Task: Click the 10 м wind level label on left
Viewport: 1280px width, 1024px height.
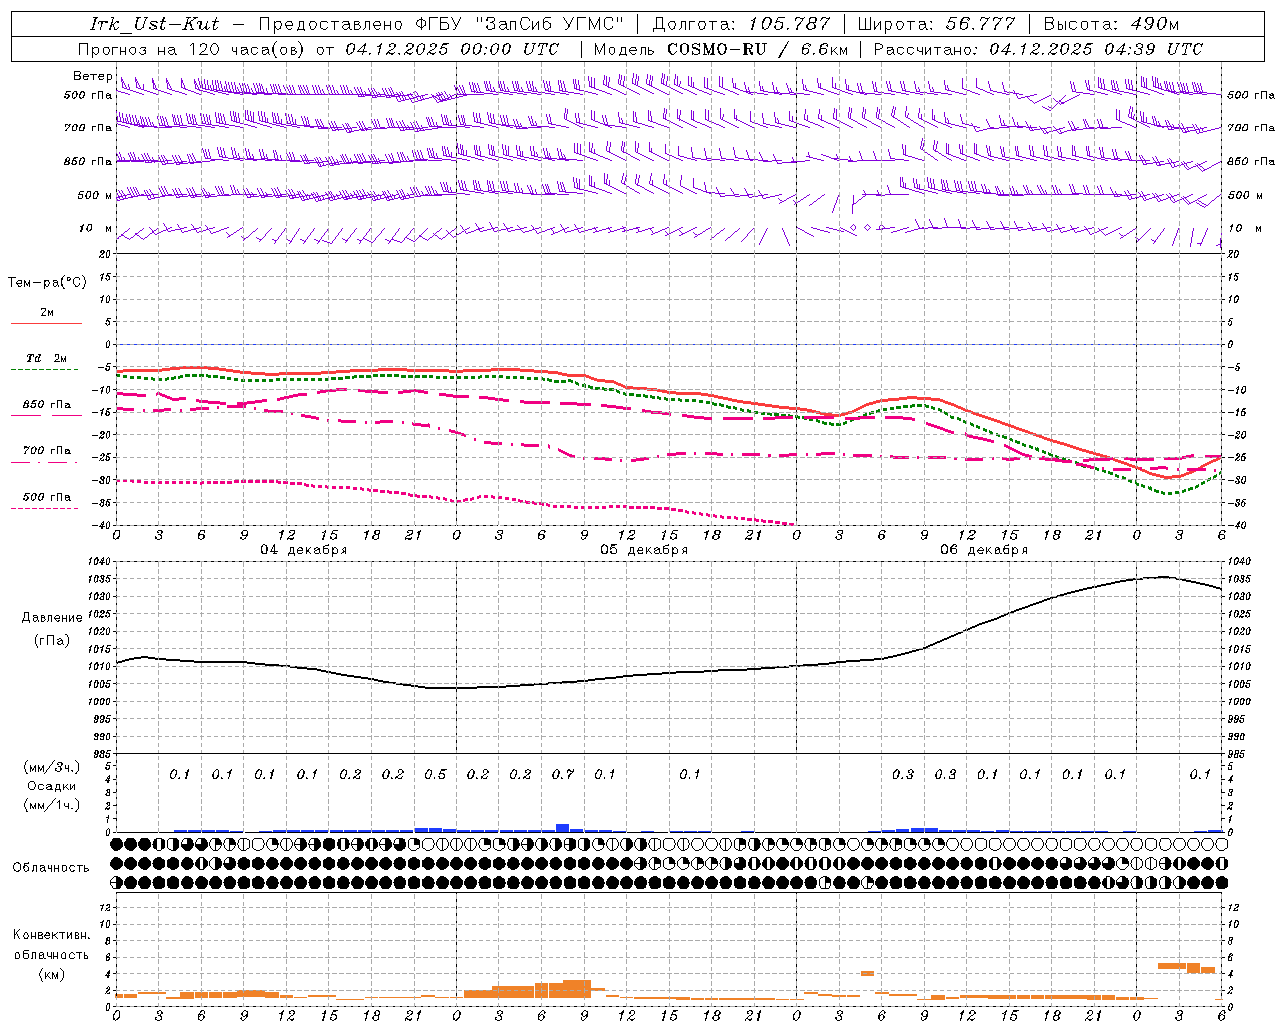Action: [96, 228]
